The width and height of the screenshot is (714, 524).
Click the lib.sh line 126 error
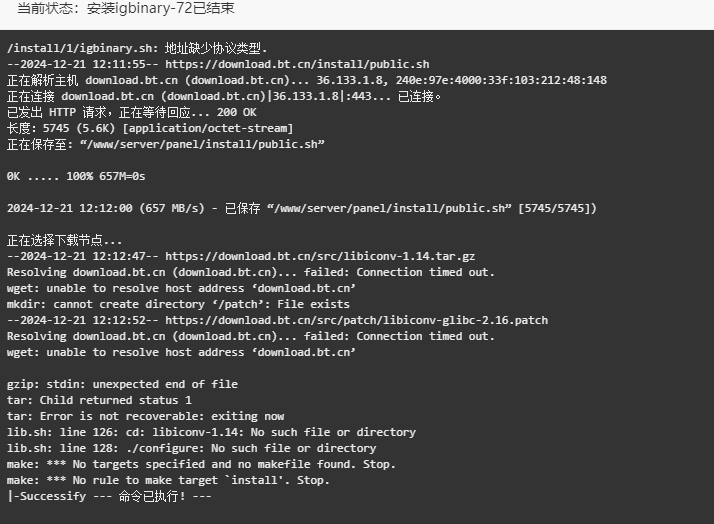click(211, 432)
